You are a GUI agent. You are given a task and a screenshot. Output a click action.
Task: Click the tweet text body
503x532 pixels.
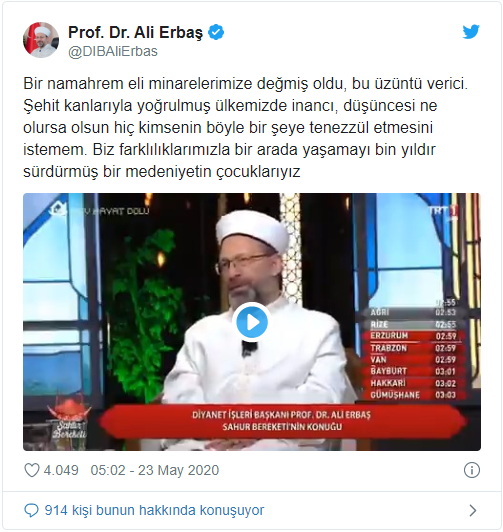pos(246,127)
